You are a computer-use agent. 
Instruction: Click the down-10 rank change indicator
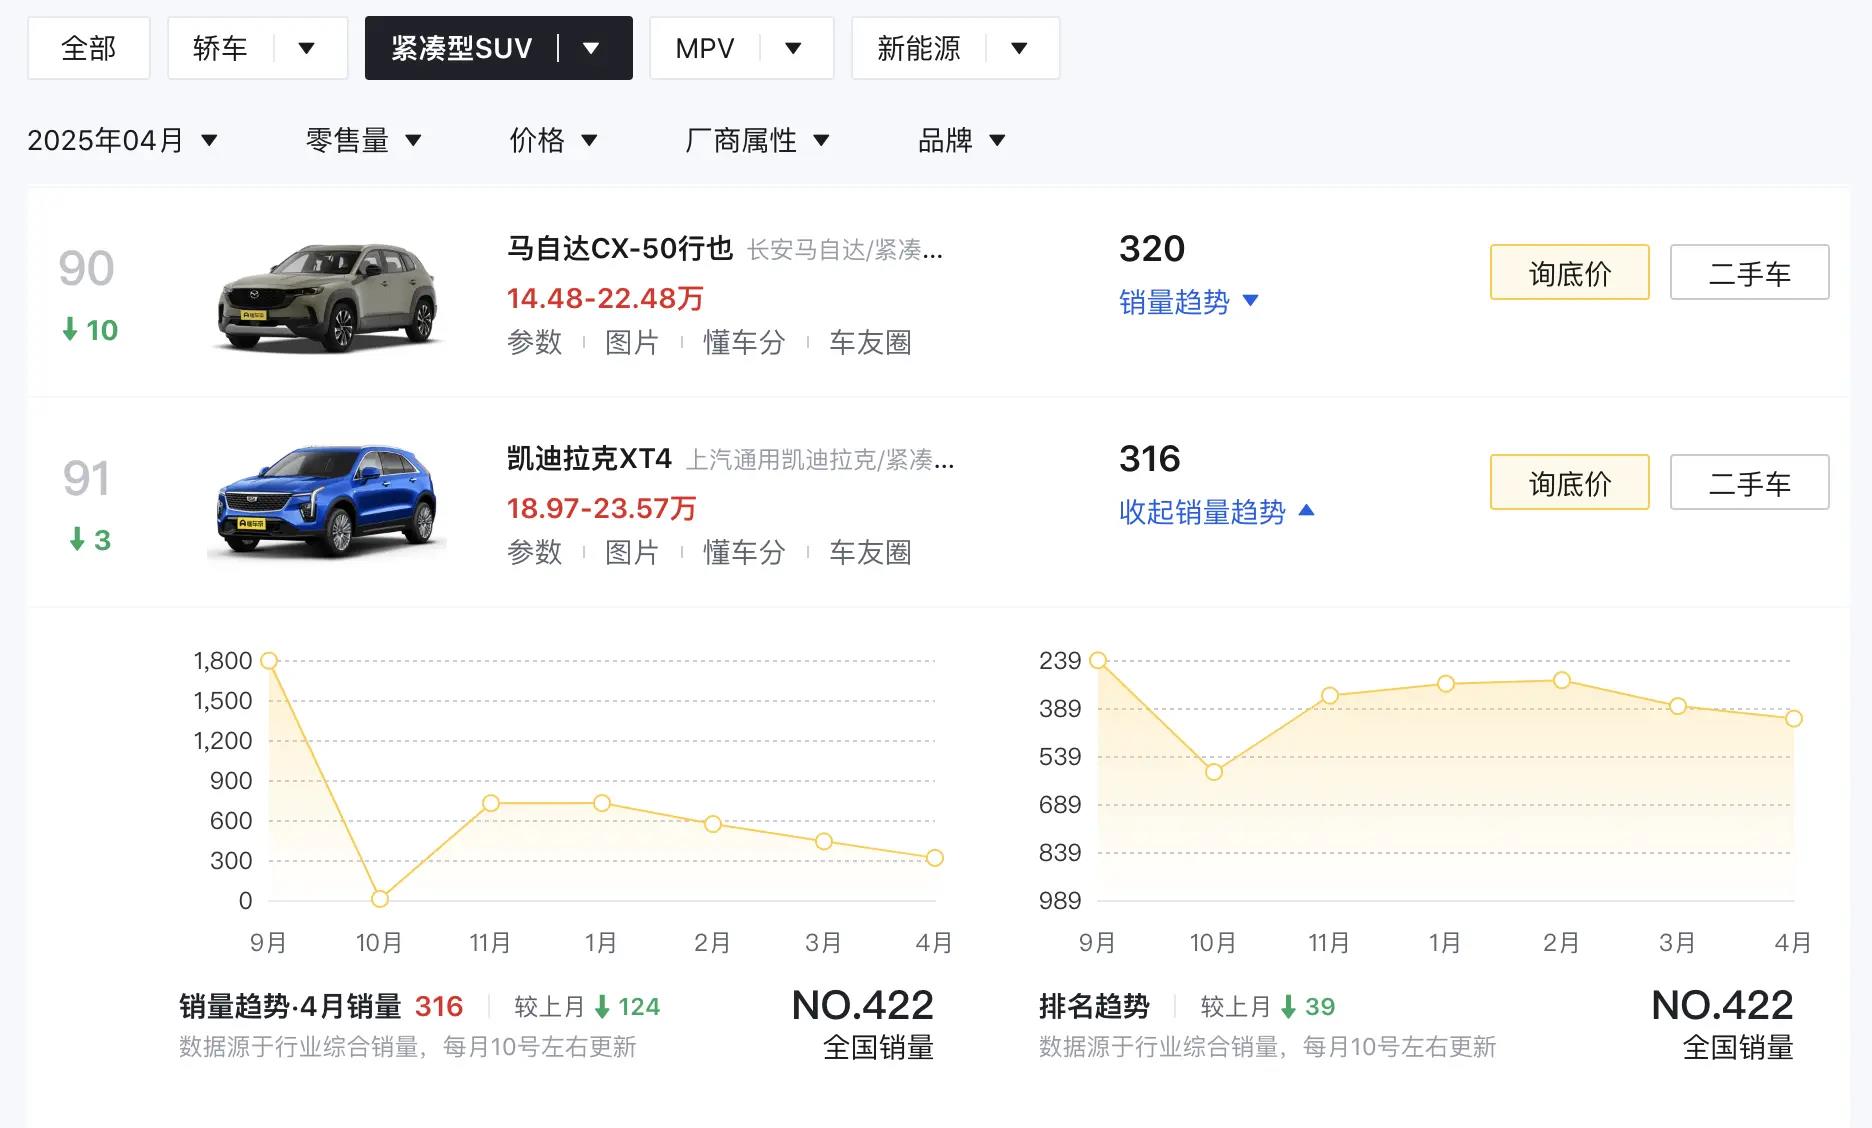pyautogui.click(x=90, y=330)
